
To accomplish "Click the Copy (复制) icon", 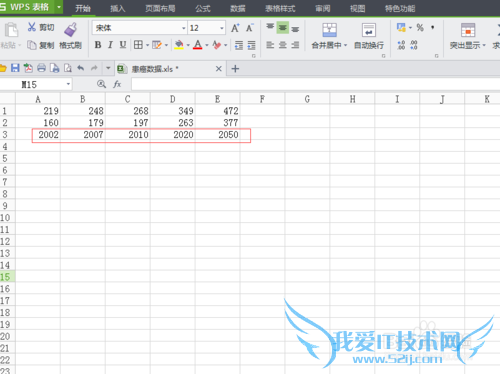I will 32,45.
